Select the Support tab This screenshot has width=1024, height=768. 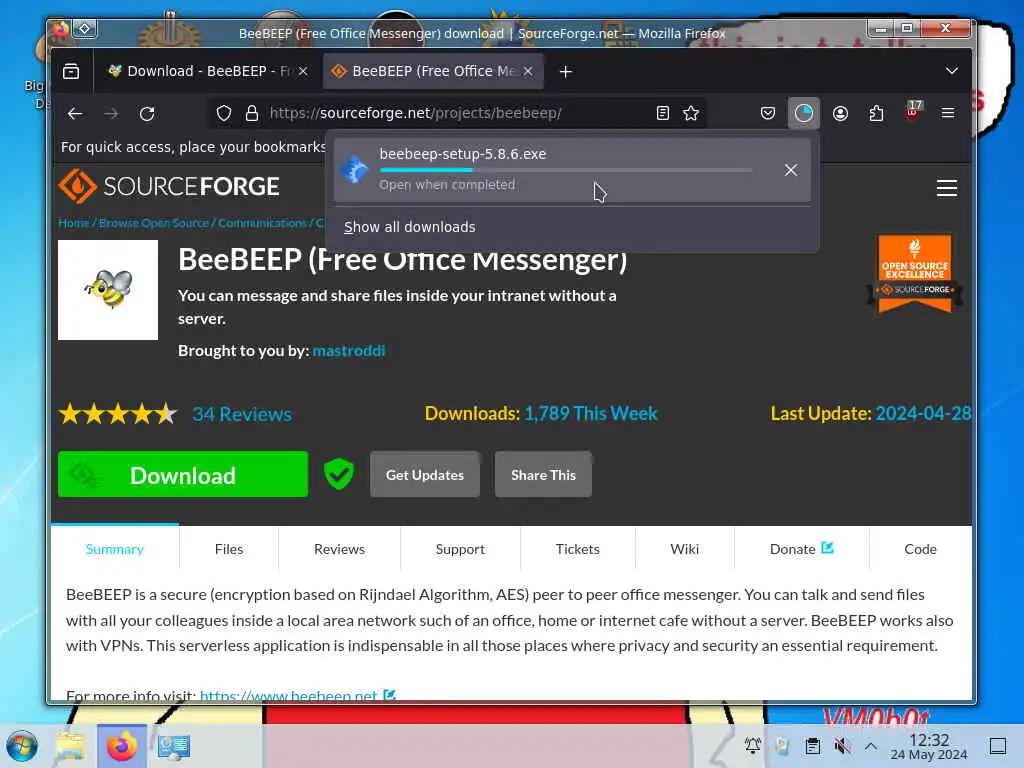[x=460, y=549]
